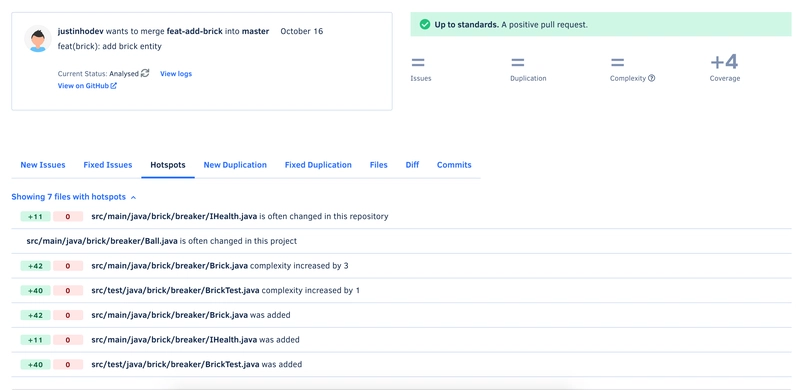Click +11 badge on IHealth.java often changed row
The height and width of the screenshot is (390, 800).
tap(35, 216)
